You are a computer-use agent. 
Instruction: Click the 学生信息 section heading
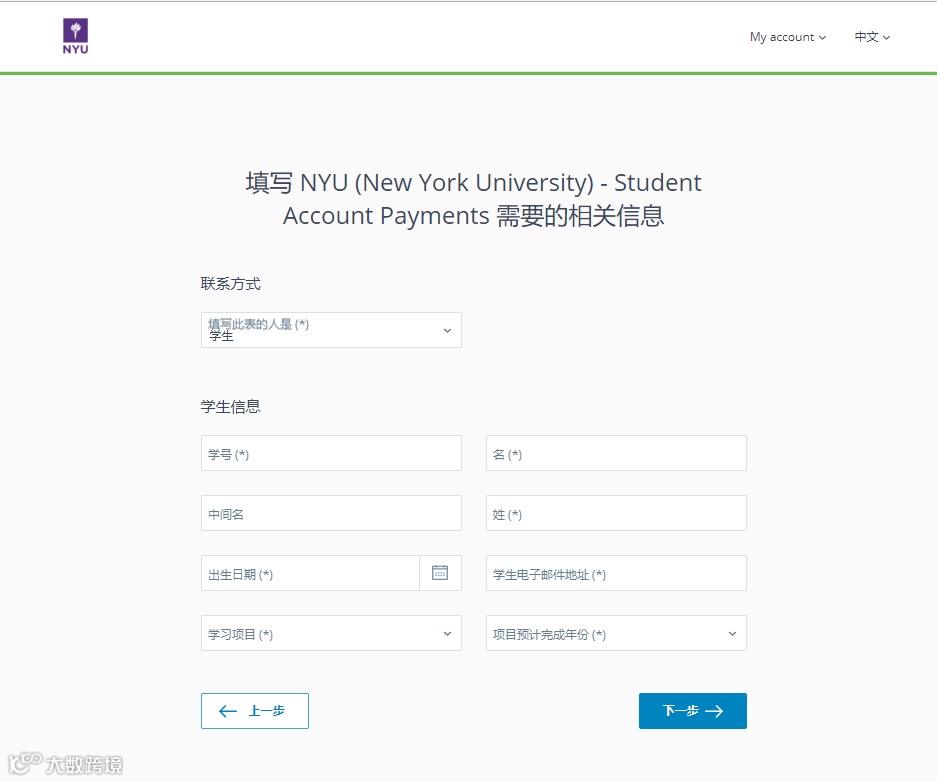[x=231, y=407]
